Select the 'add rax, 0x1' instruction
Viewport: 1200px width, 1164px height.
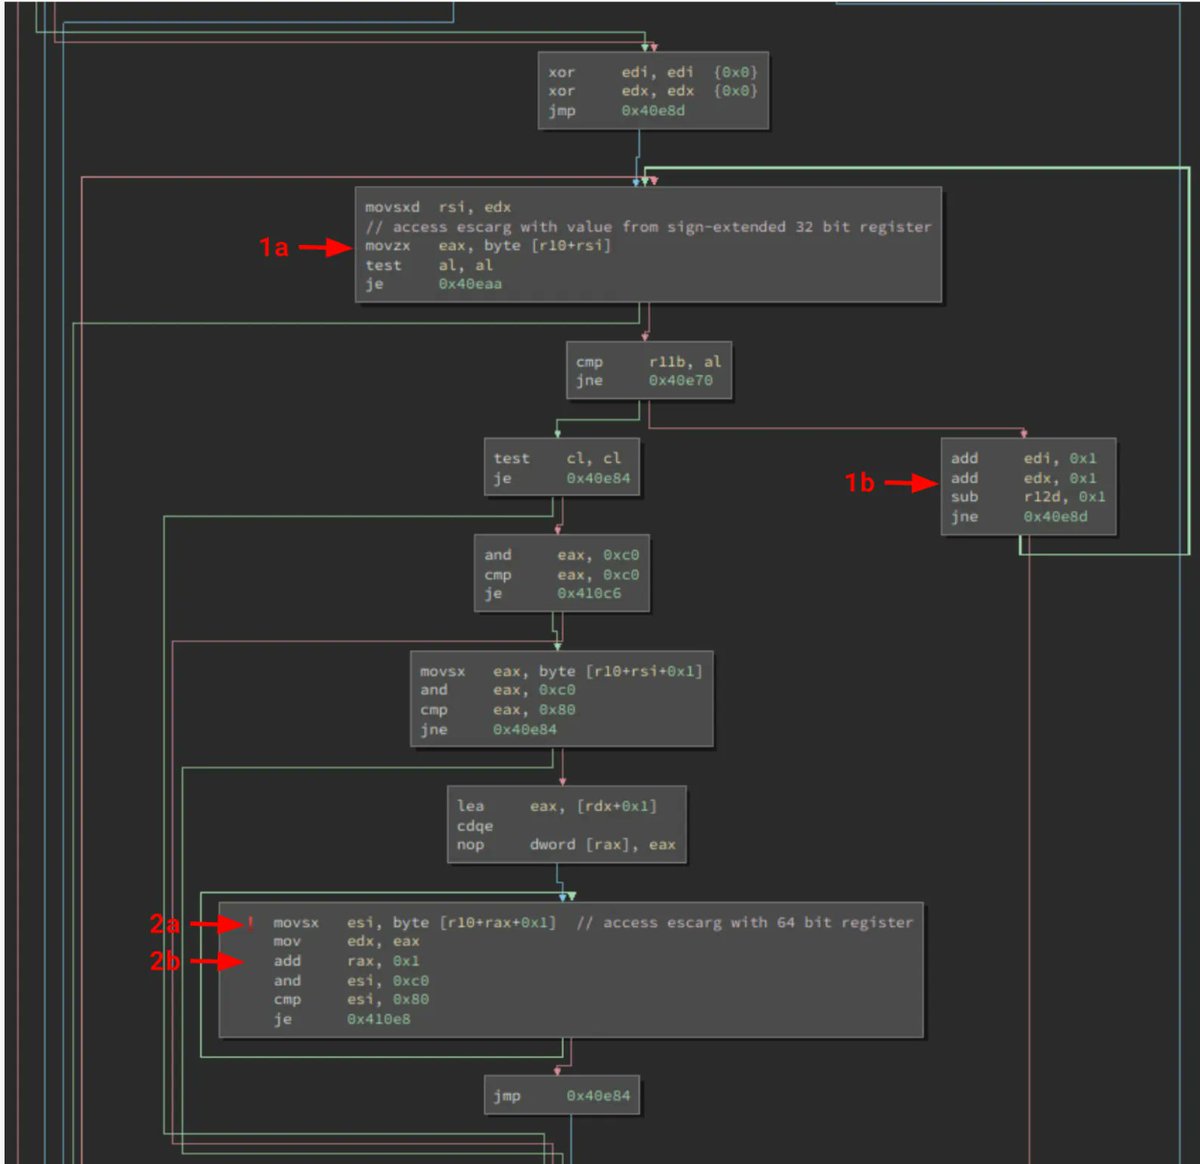(x=347, y=961)
